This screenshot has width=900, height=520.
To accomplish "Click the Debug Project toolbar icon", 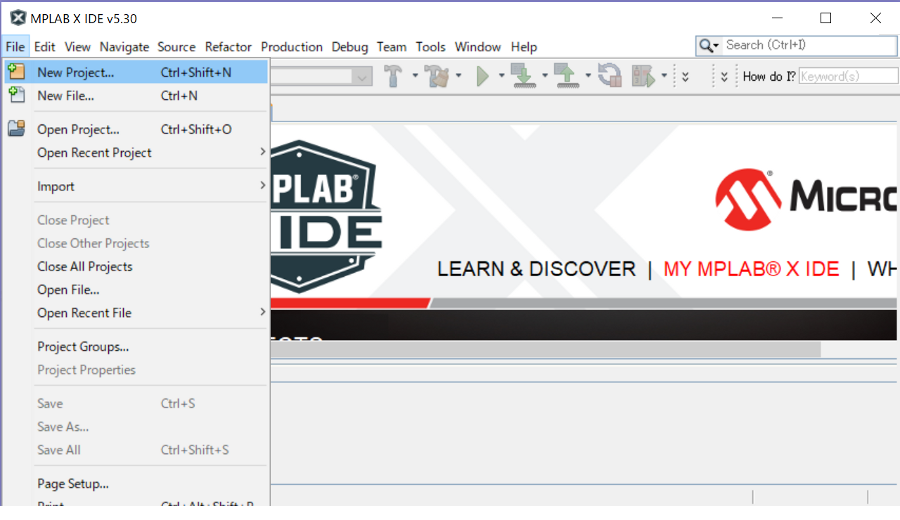I will click(x=643, y=76).
